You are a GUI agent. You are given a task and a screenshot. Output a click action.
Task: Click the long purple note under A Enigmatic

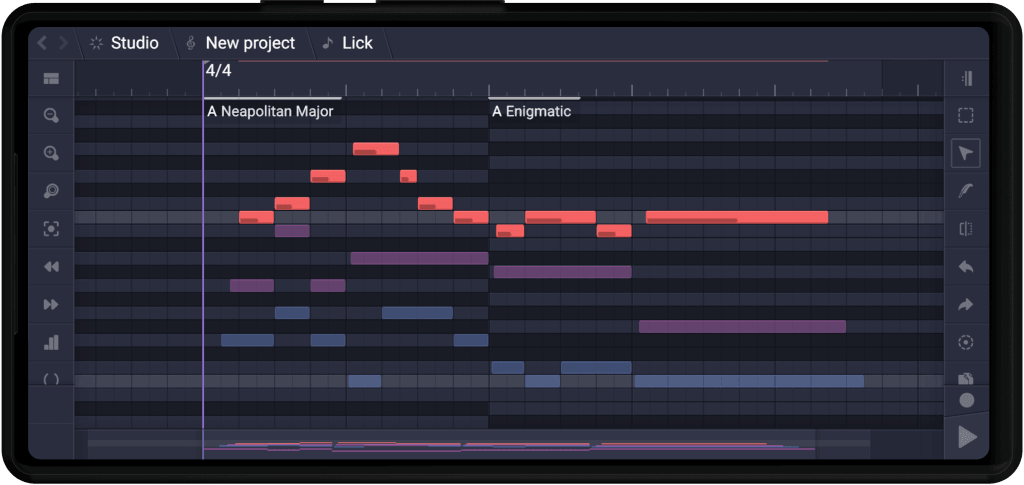click(x=562, y=272)
